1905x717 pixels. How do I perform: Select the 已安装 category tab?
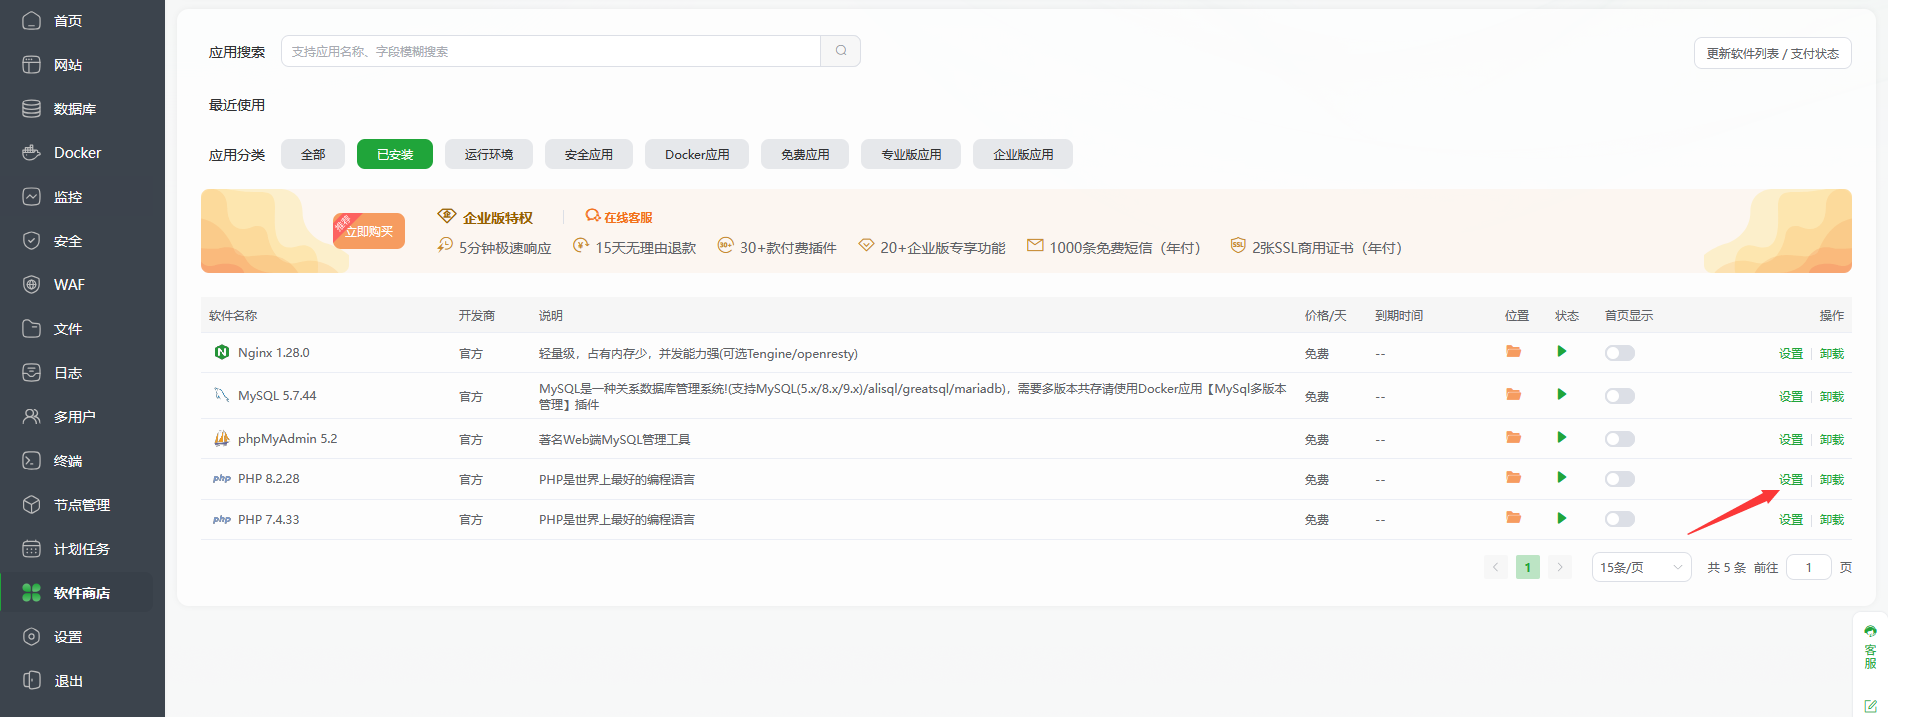coord(395,154)
